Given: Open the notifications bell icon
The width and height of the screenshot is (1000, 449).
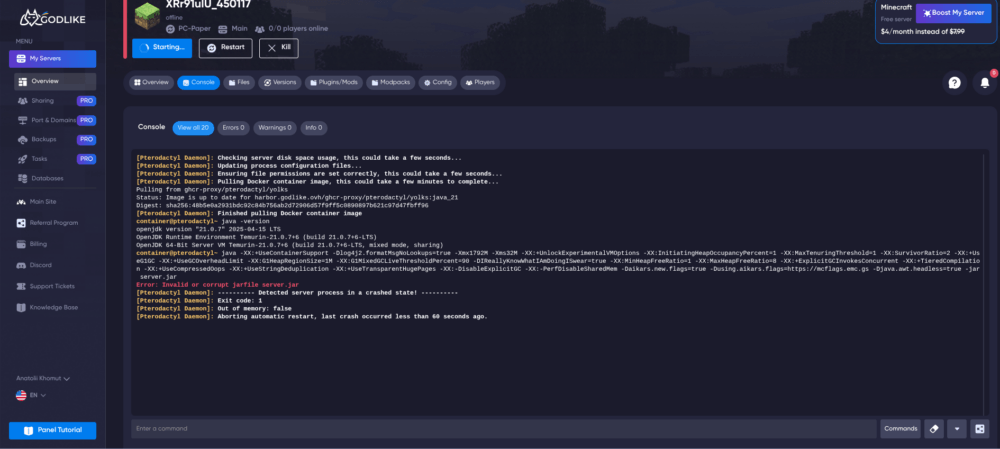Looking at the screenshot, I should coord(985,83).
